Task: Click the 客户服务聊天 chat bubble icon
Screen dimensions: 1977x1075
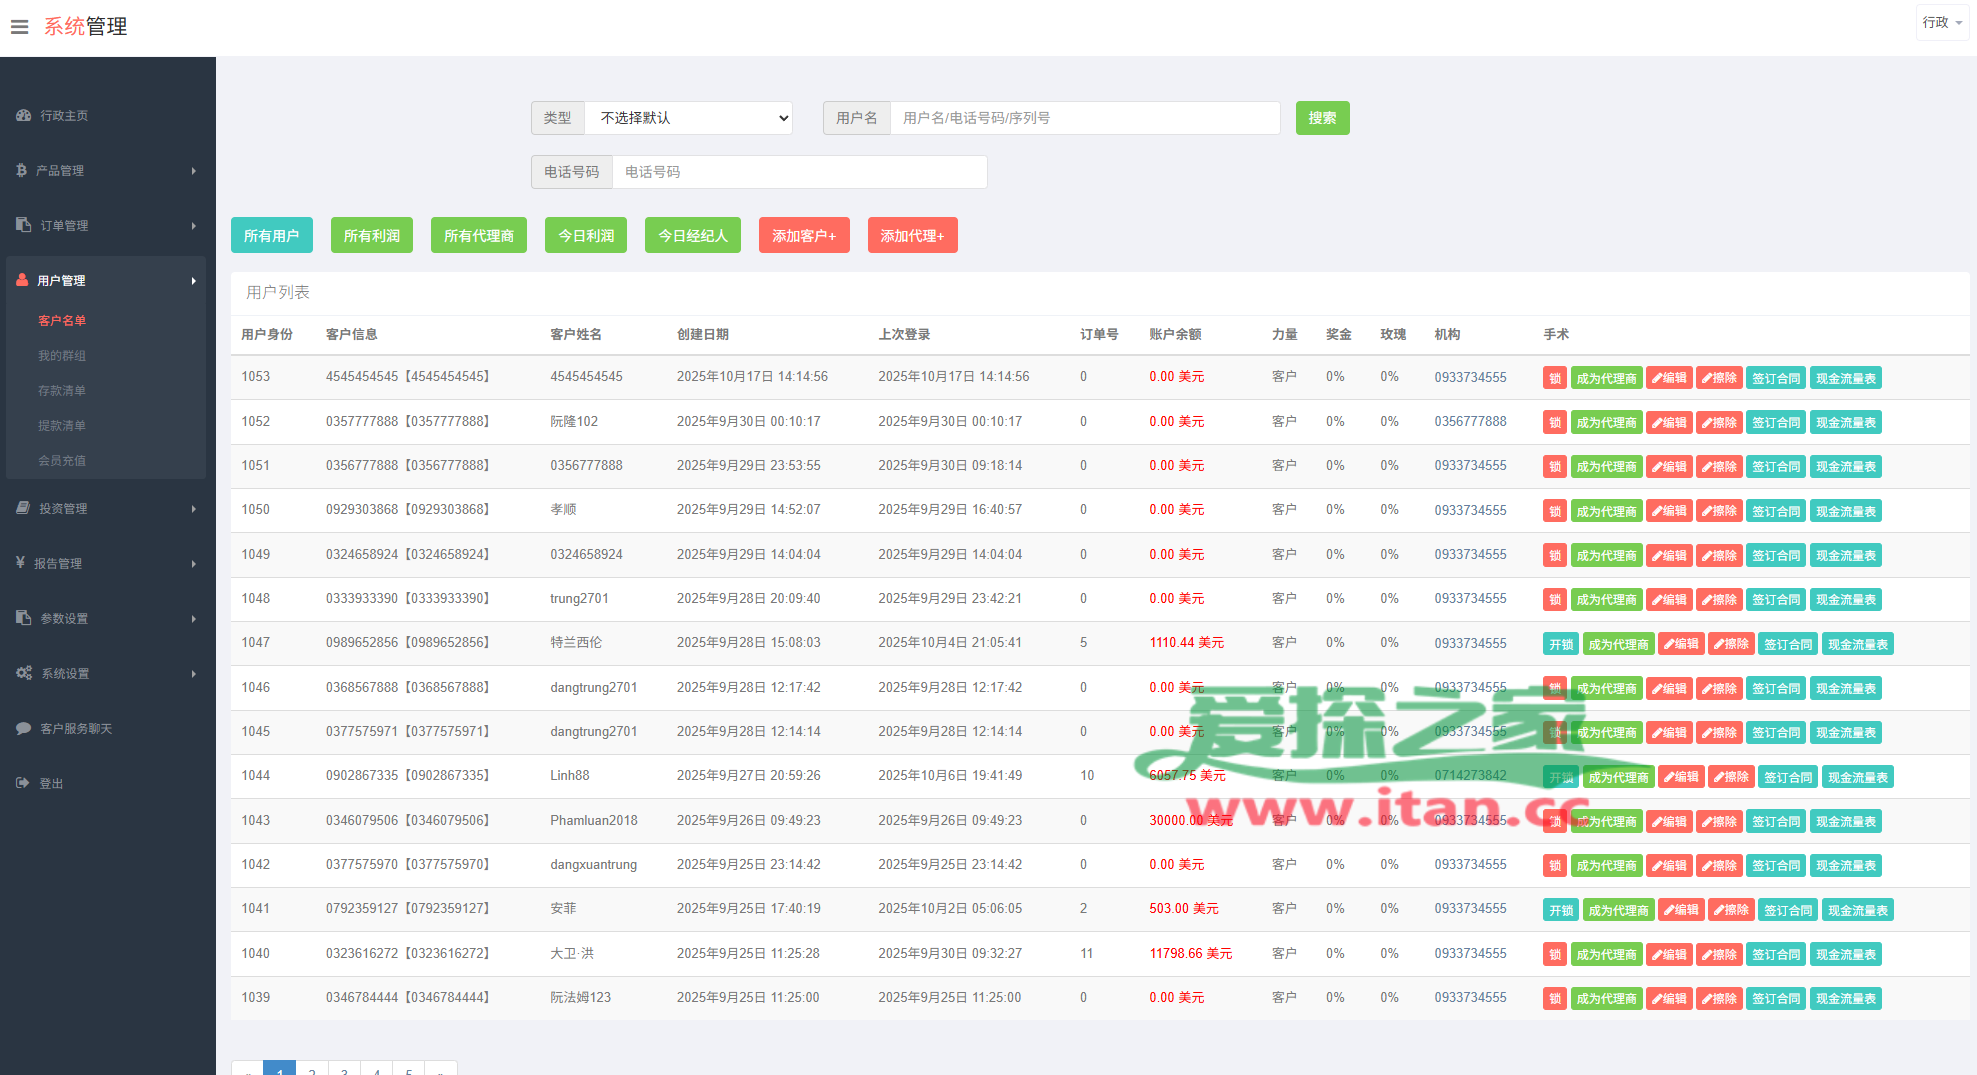Action: (x=23, y=729)
